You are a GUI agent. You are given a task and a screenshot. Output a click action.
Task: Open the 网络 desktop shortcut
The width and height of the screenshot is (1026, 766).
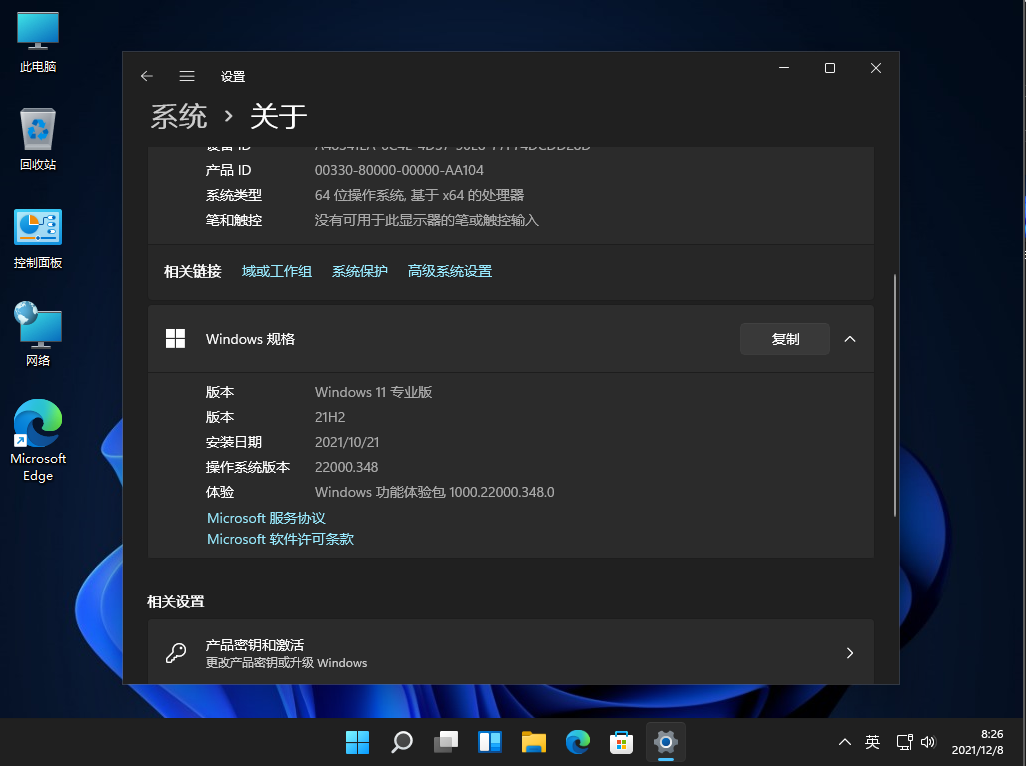37,330
